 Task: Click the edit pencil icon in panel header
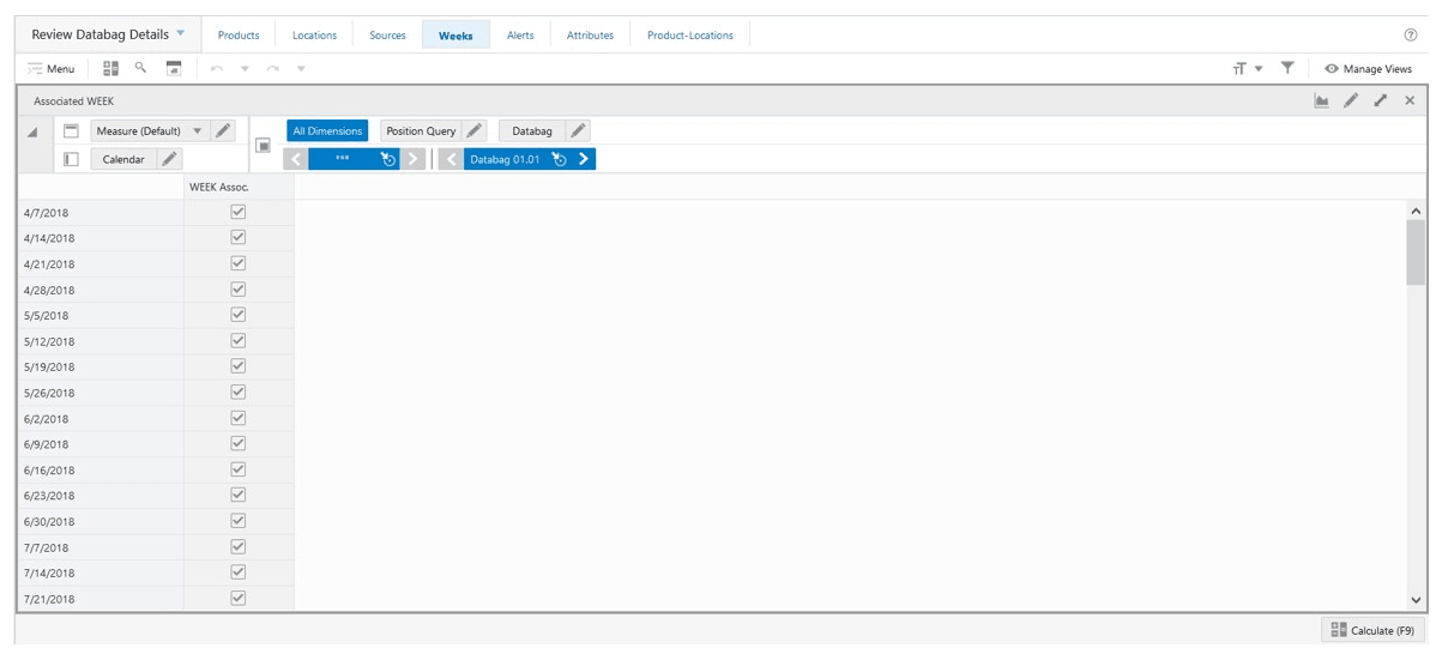1351,101
